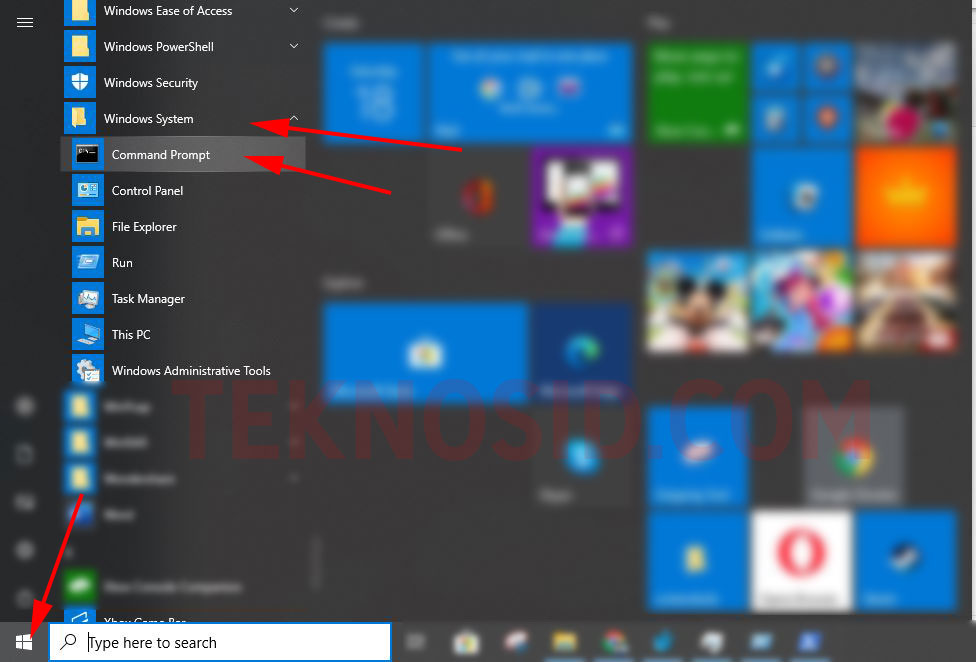
Task: Open Control Panel
Action: 184,190
